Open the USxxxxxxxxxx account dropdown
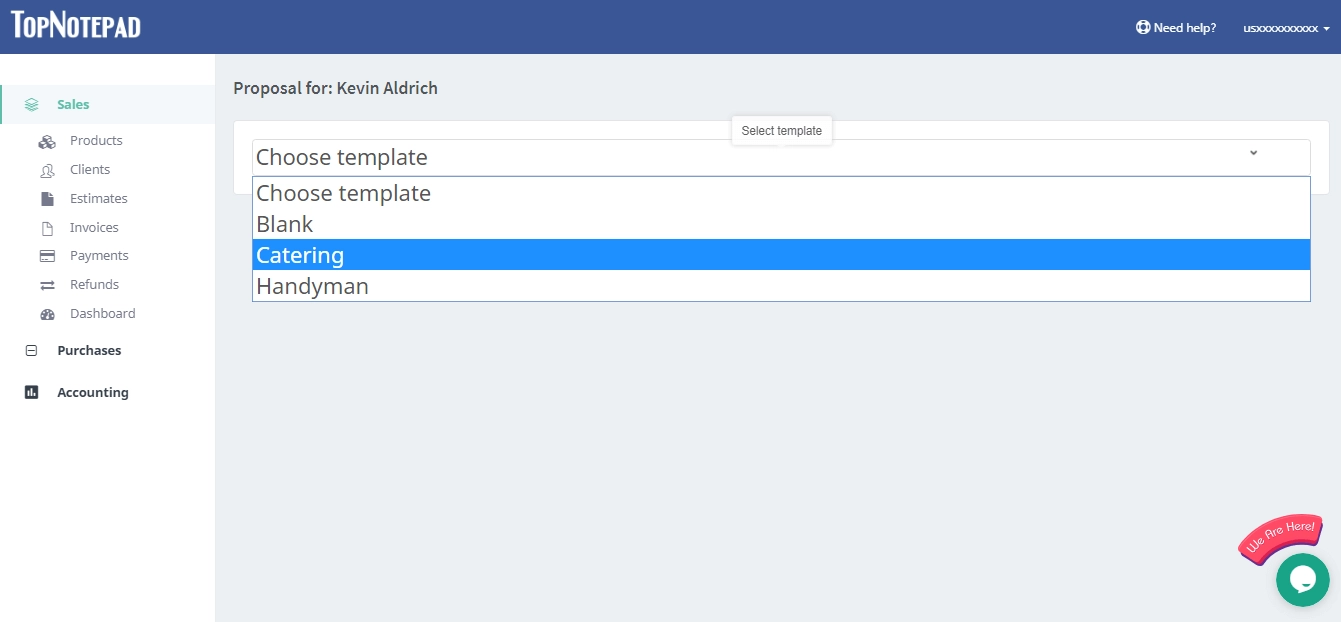This screenshot has width=1341, height=622. click(x=1285, y=28)
